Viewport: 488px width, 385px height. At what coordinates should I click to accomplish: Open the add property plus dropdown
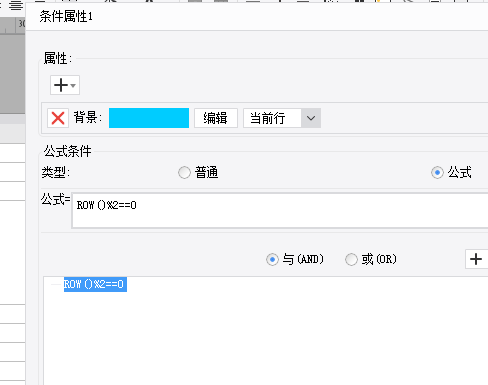point(65,85)
